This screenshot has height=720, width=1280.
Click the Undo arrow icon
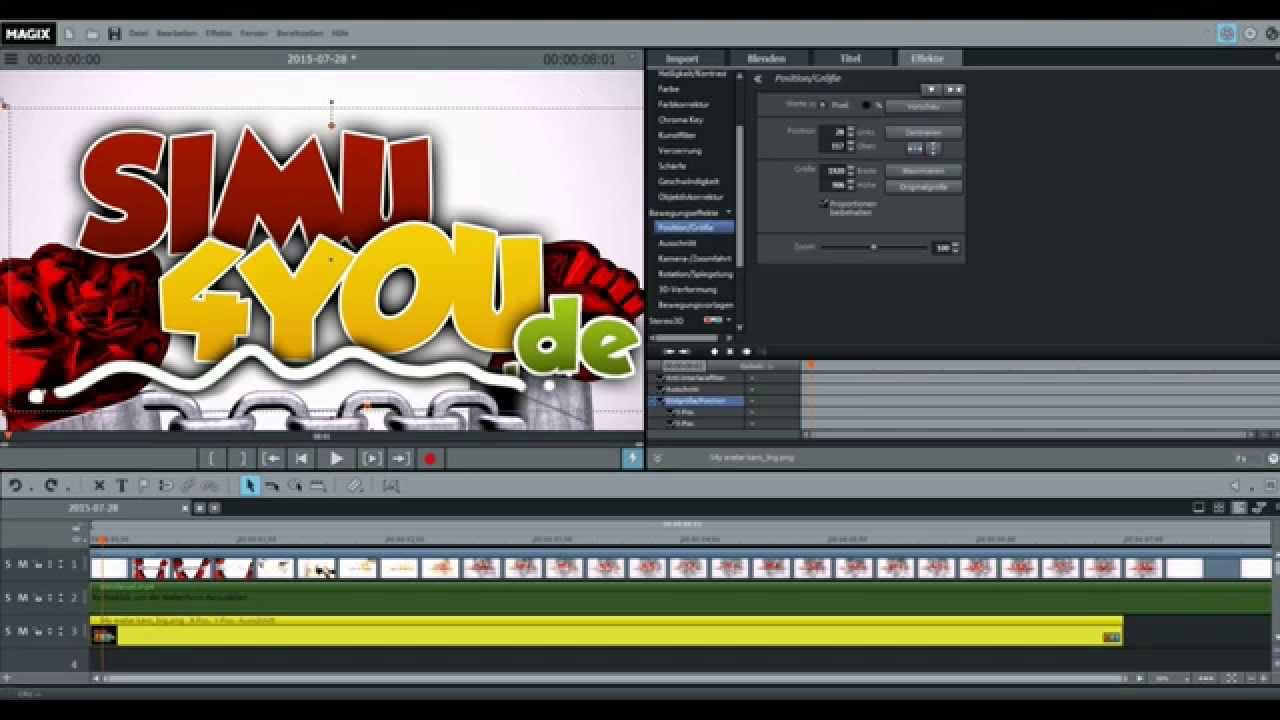pos(15,485)
